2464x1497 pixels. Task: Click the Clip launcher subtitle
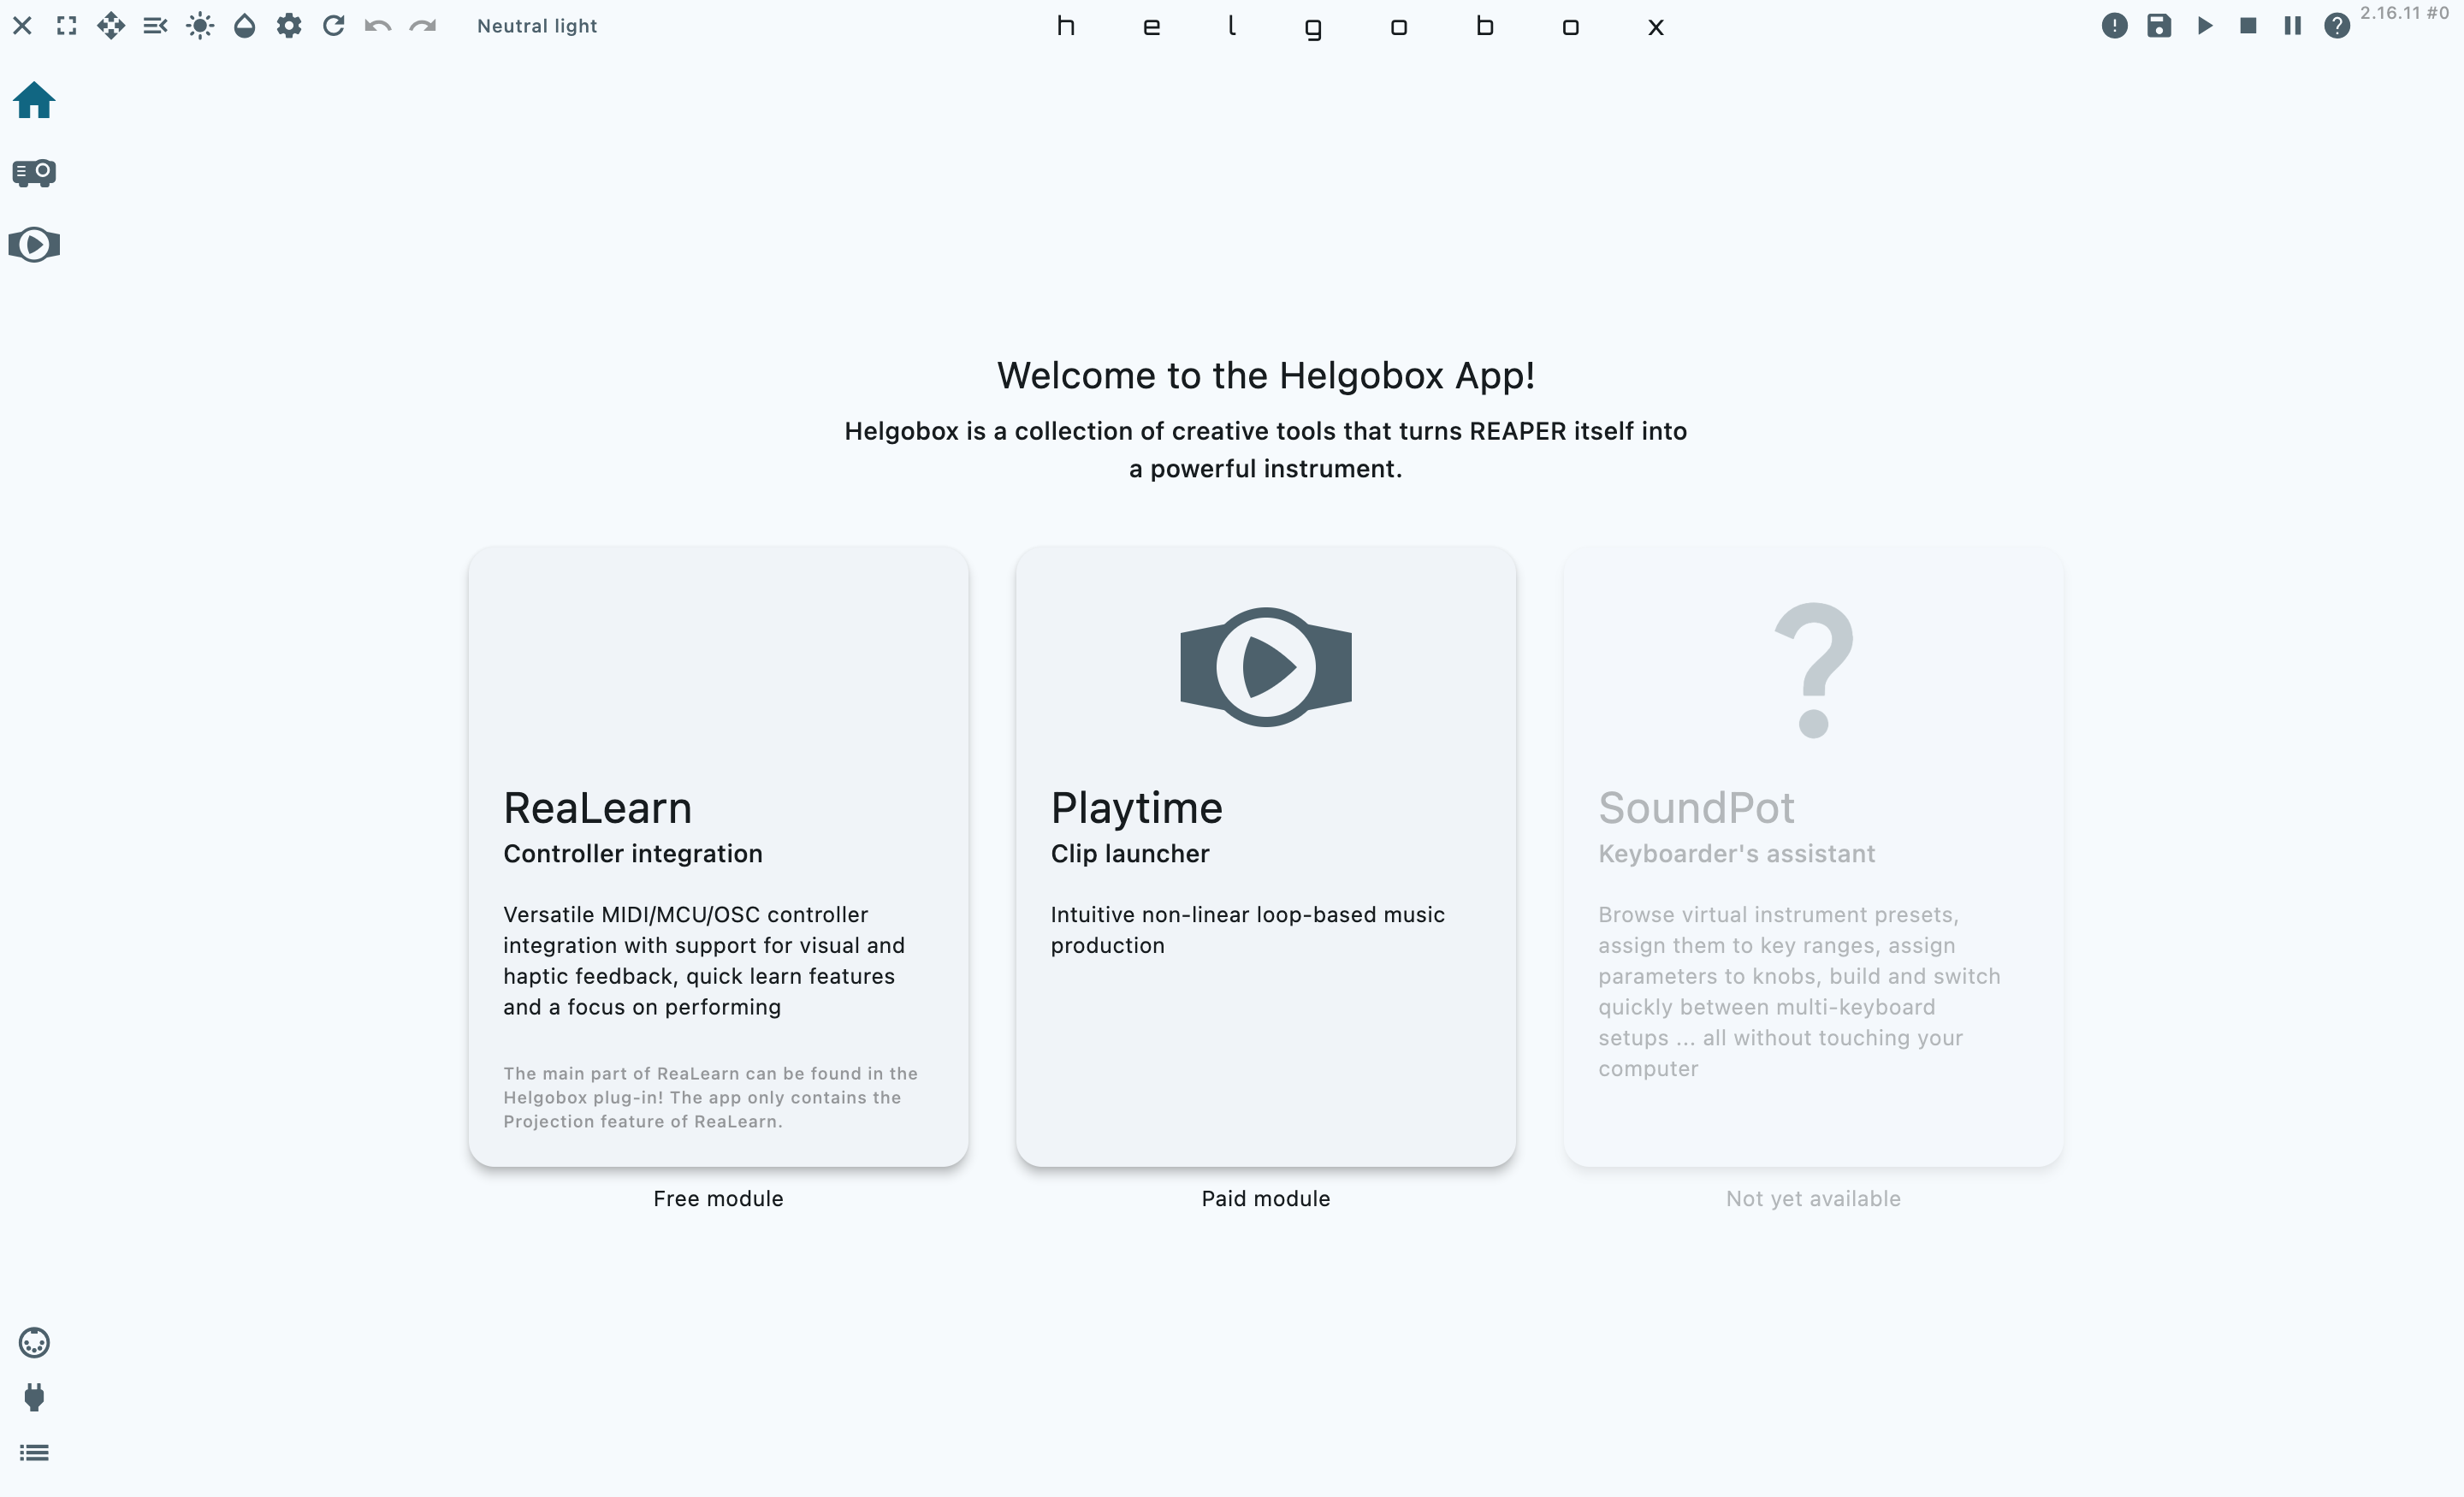pyautogui.click(x=1130, y=854)
